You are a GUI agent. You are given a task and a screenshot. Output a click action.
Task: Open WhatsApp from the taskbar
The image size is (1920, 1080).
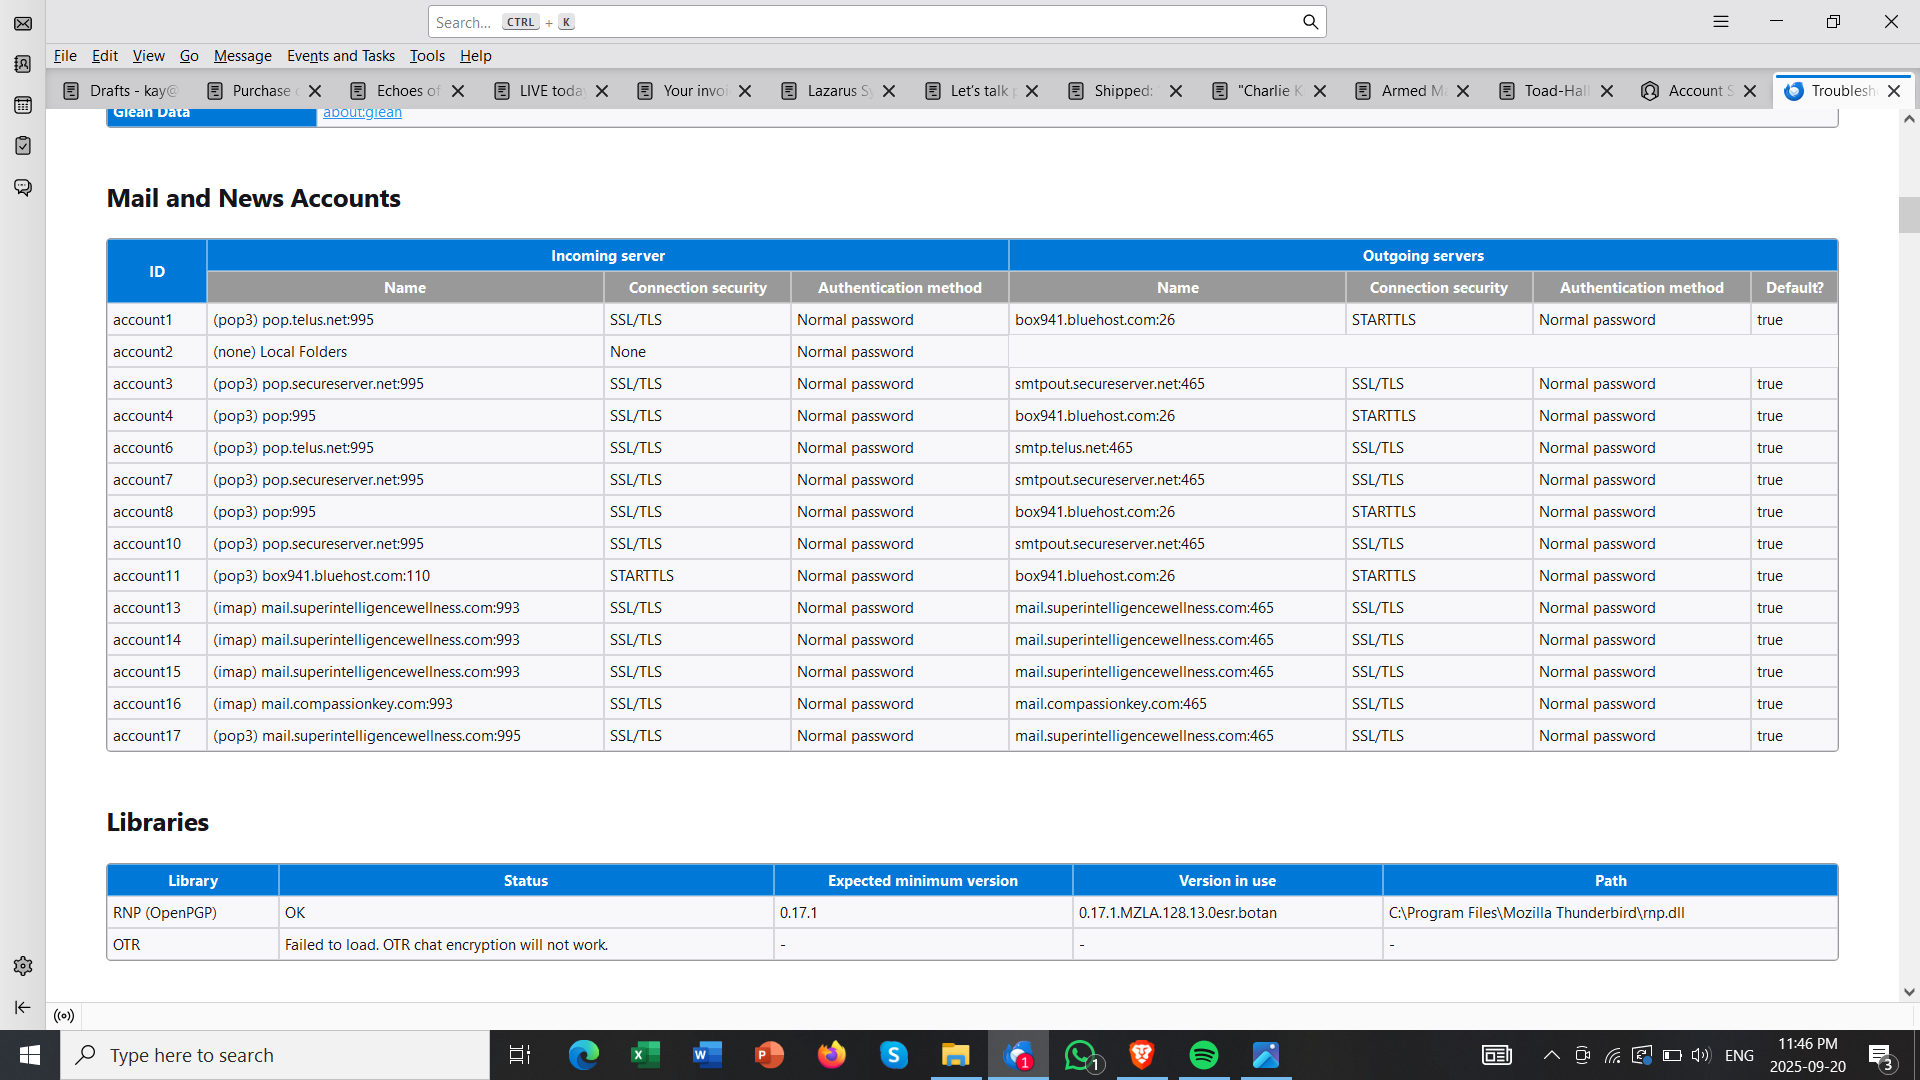tap(1080, 1055)
